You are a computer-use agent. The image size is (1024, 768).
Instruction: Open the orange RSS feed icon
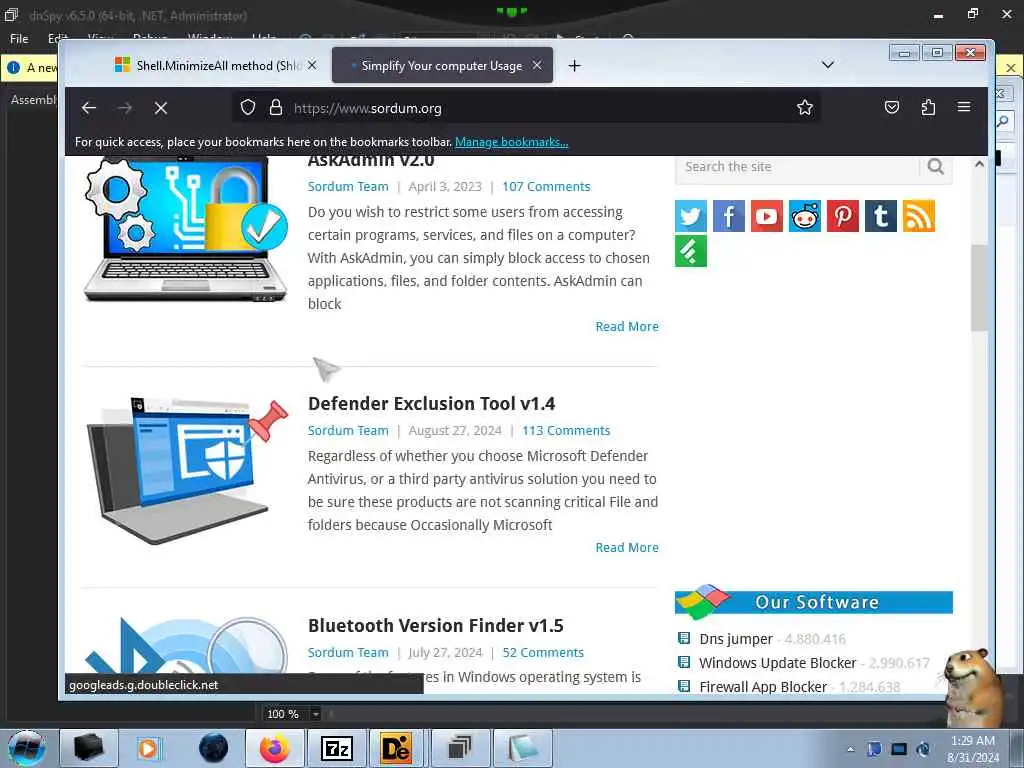coord(919,216)
